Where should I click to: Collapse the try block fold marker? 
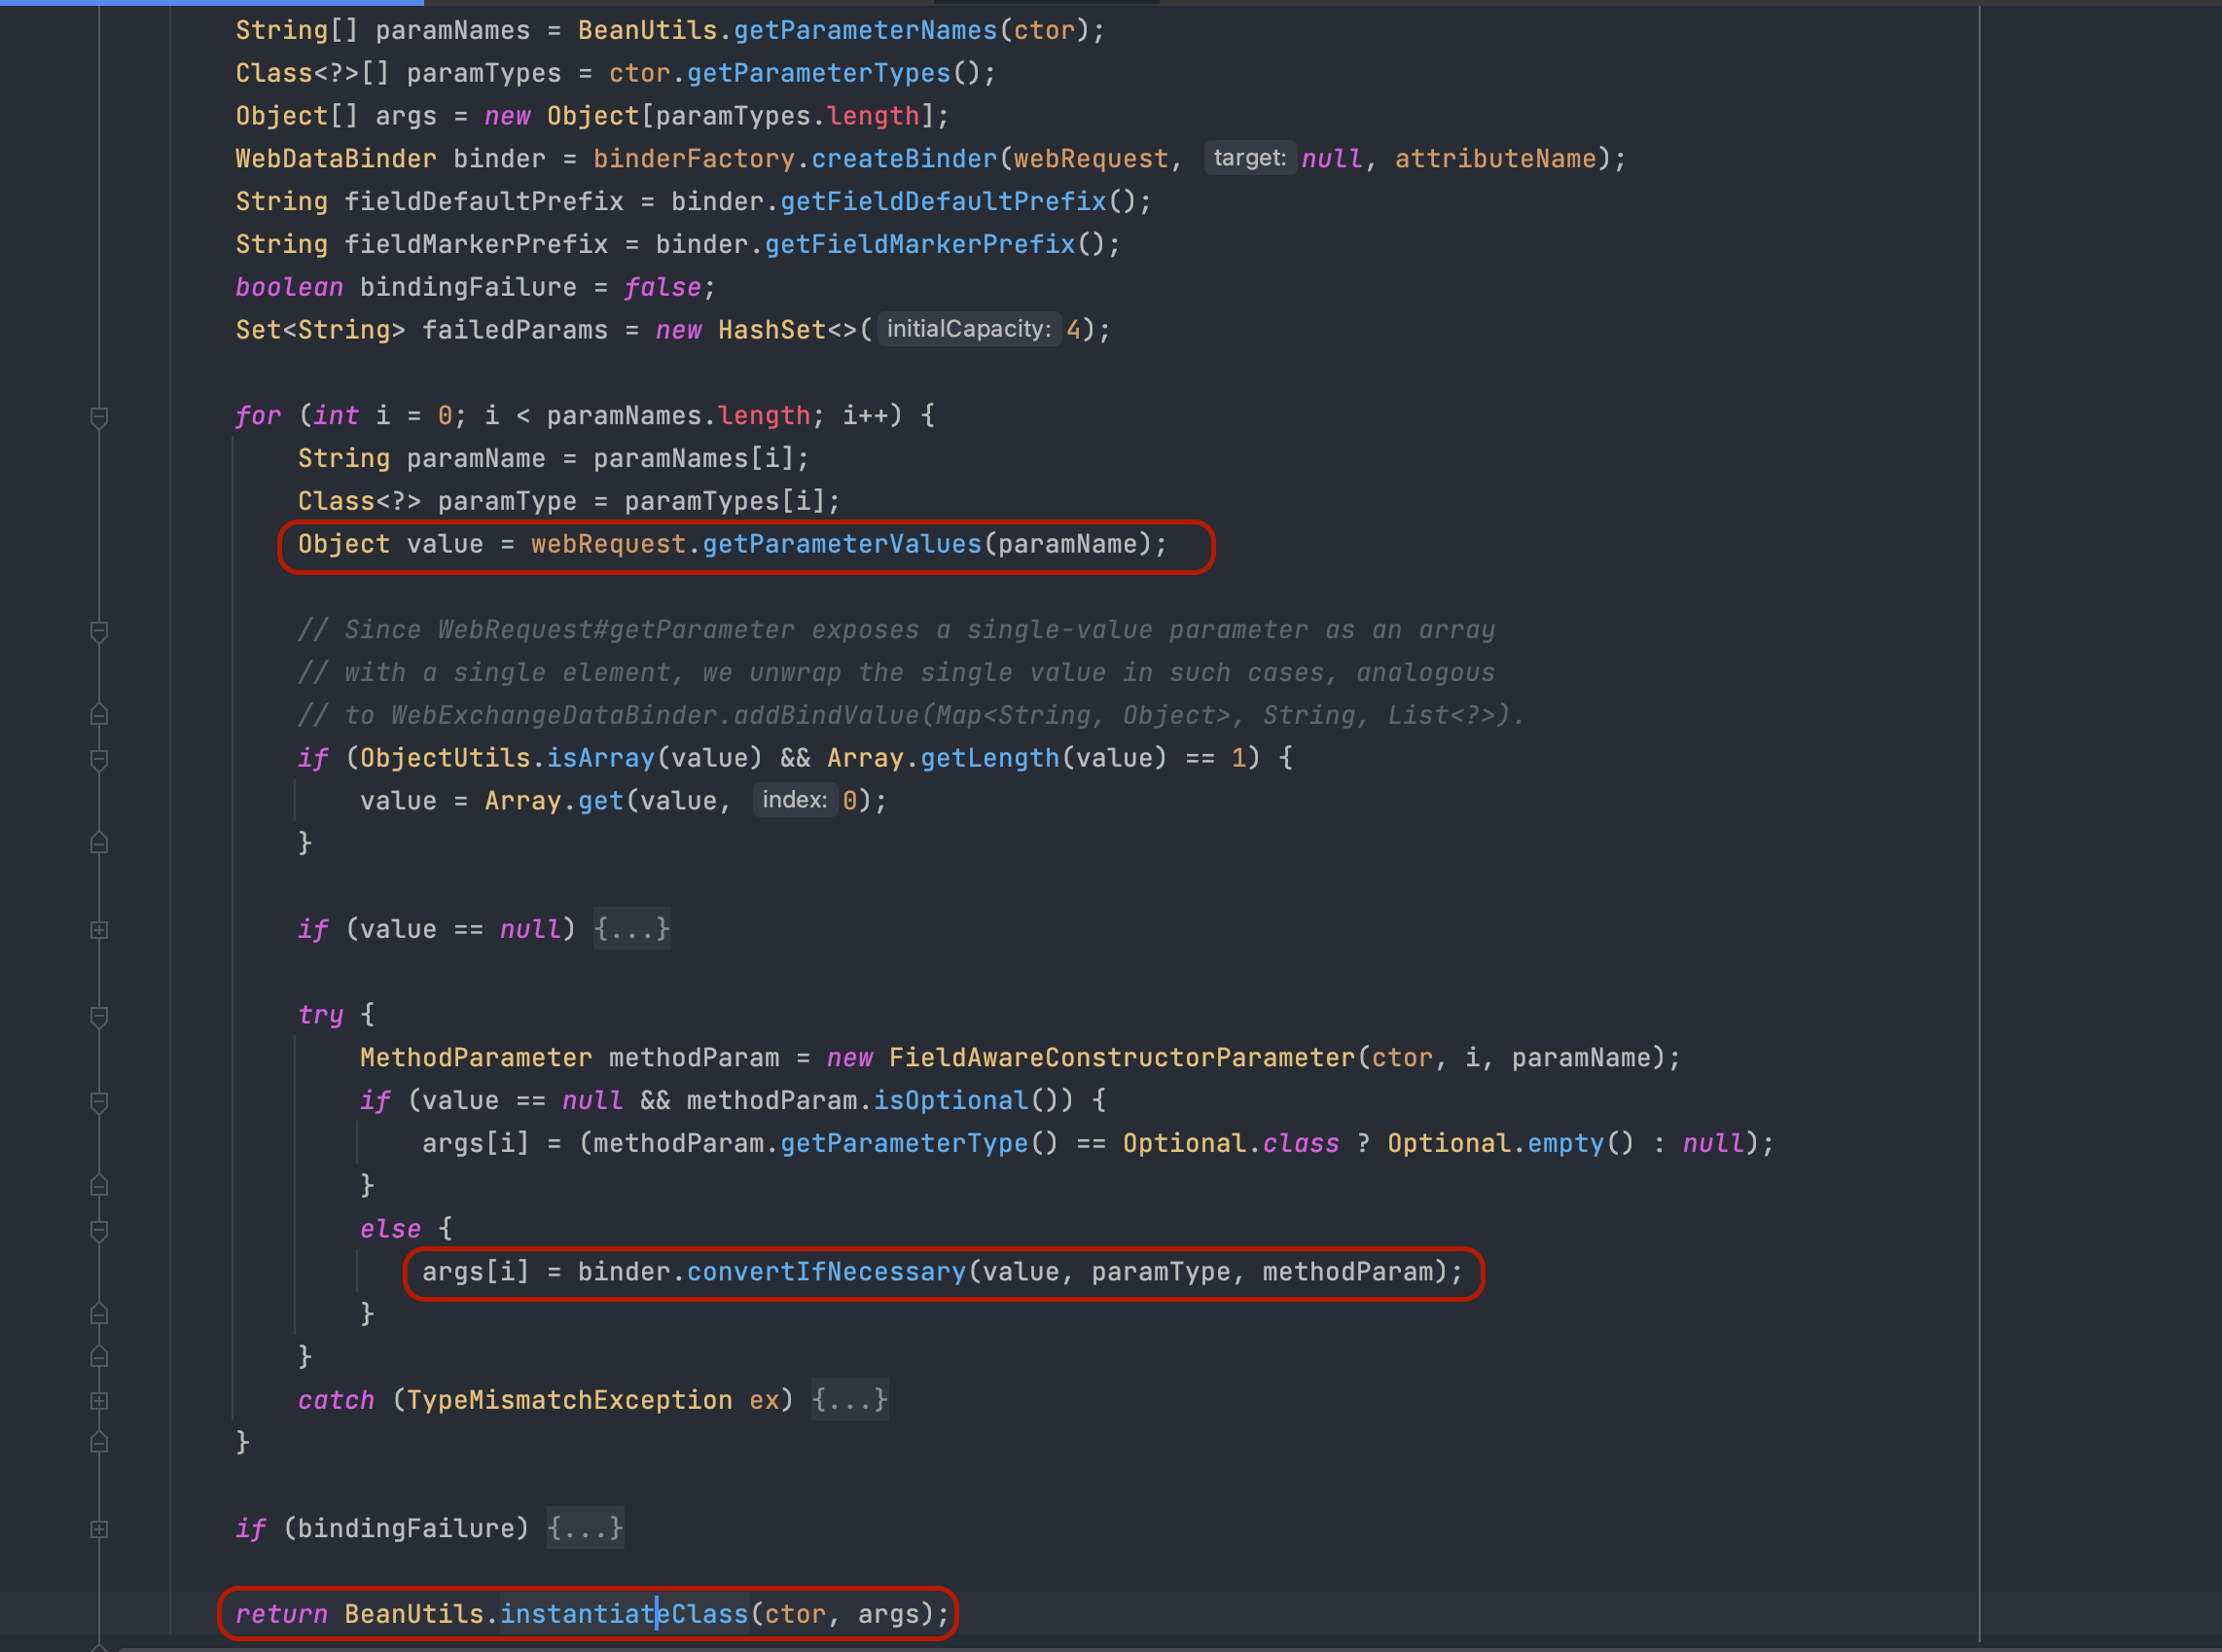(99, 1016)
